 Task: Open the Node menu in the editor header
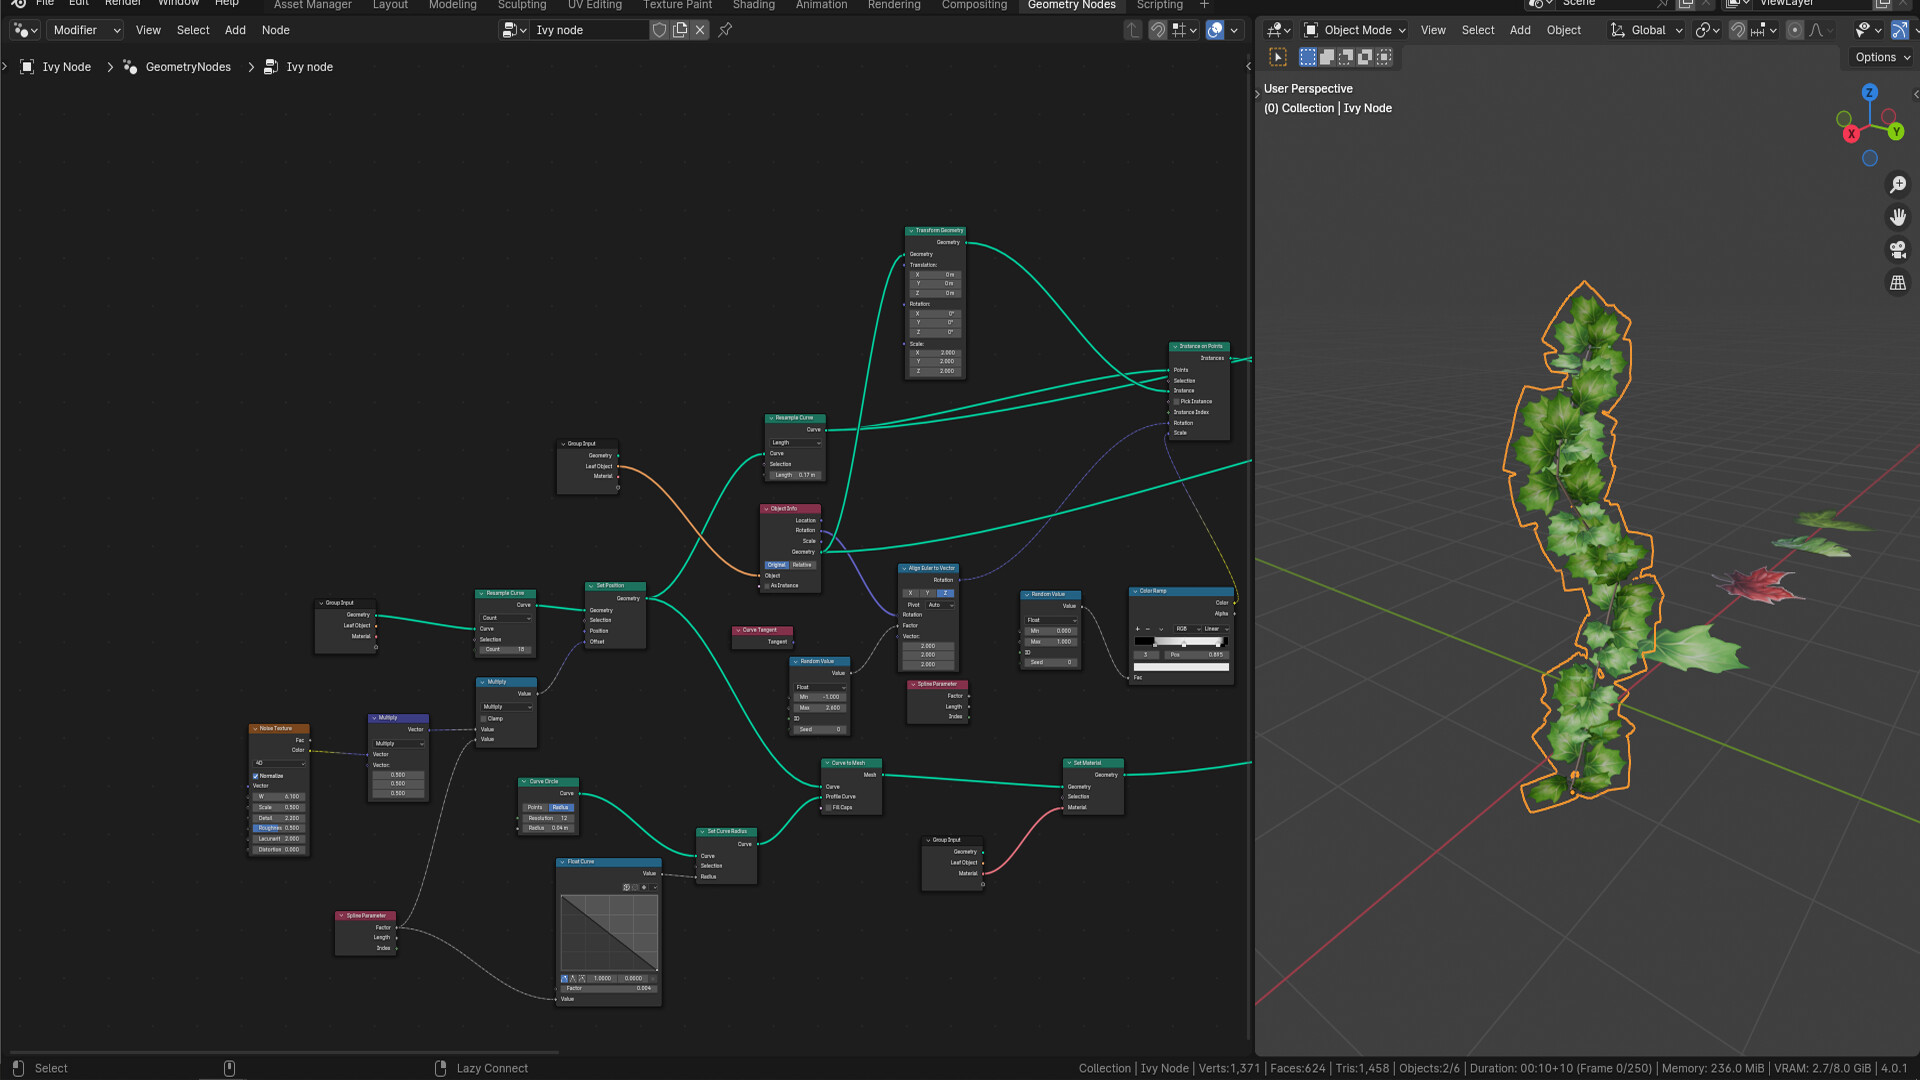coord(275,30)
